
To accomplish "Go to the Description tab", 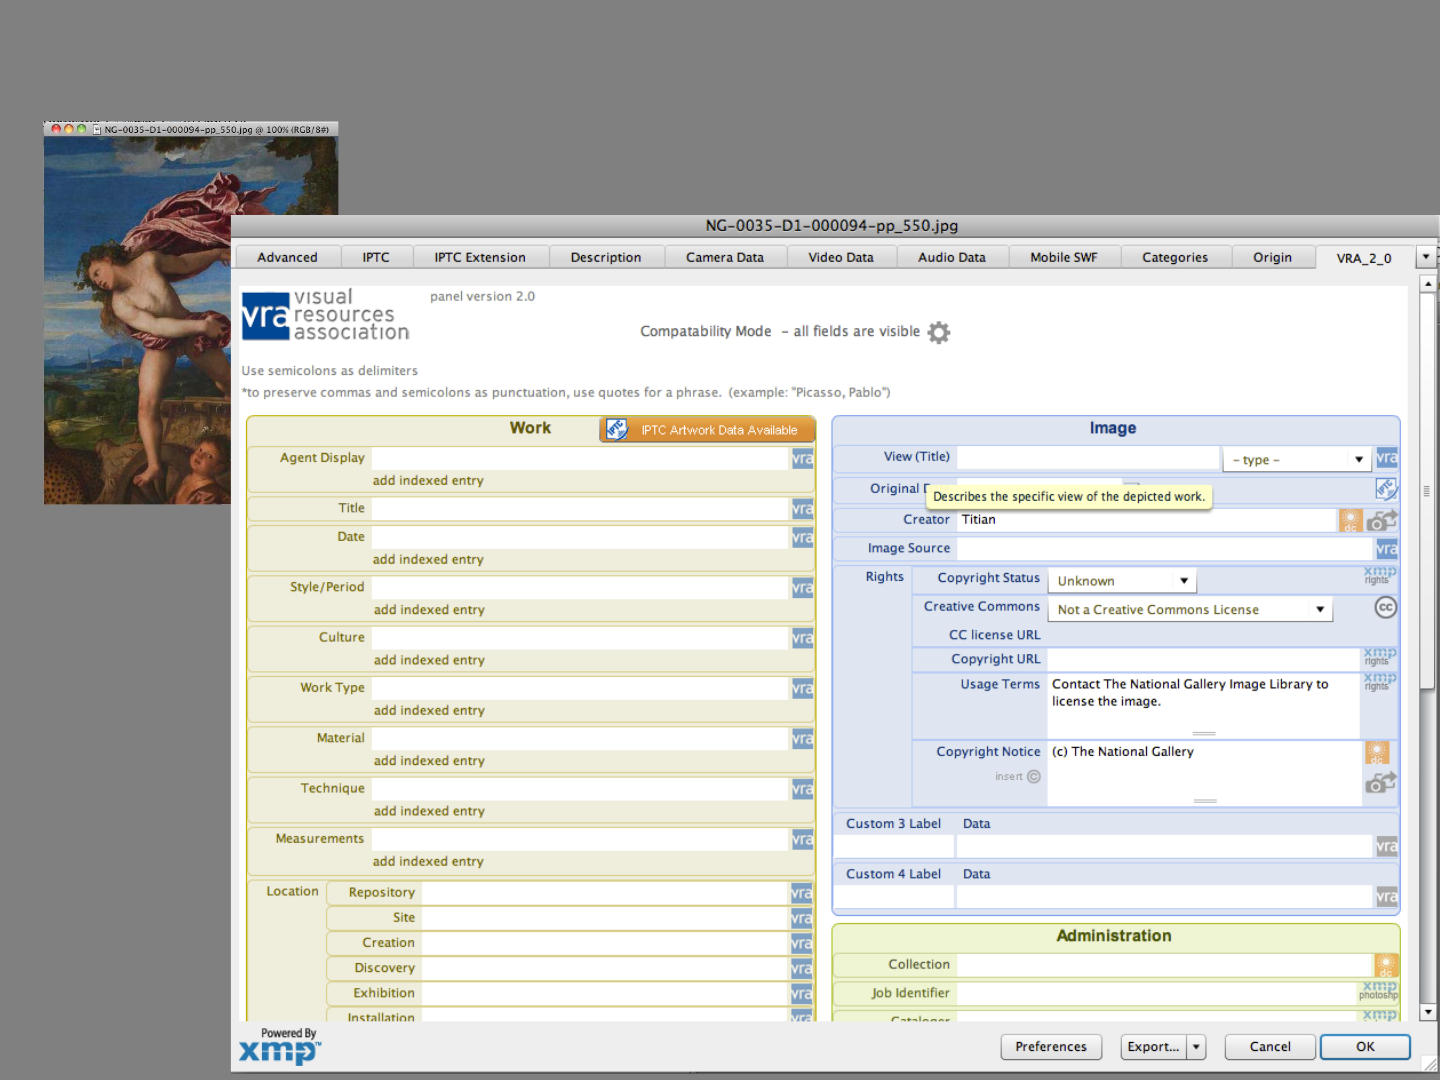I will click(x=606, y=257).
